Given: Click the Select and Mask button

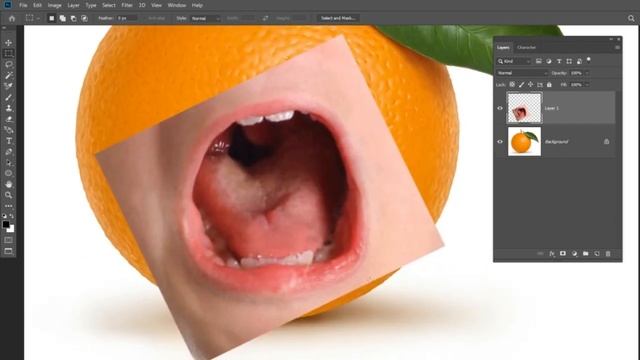Looking at the screenshot, I should pos(338,18).
